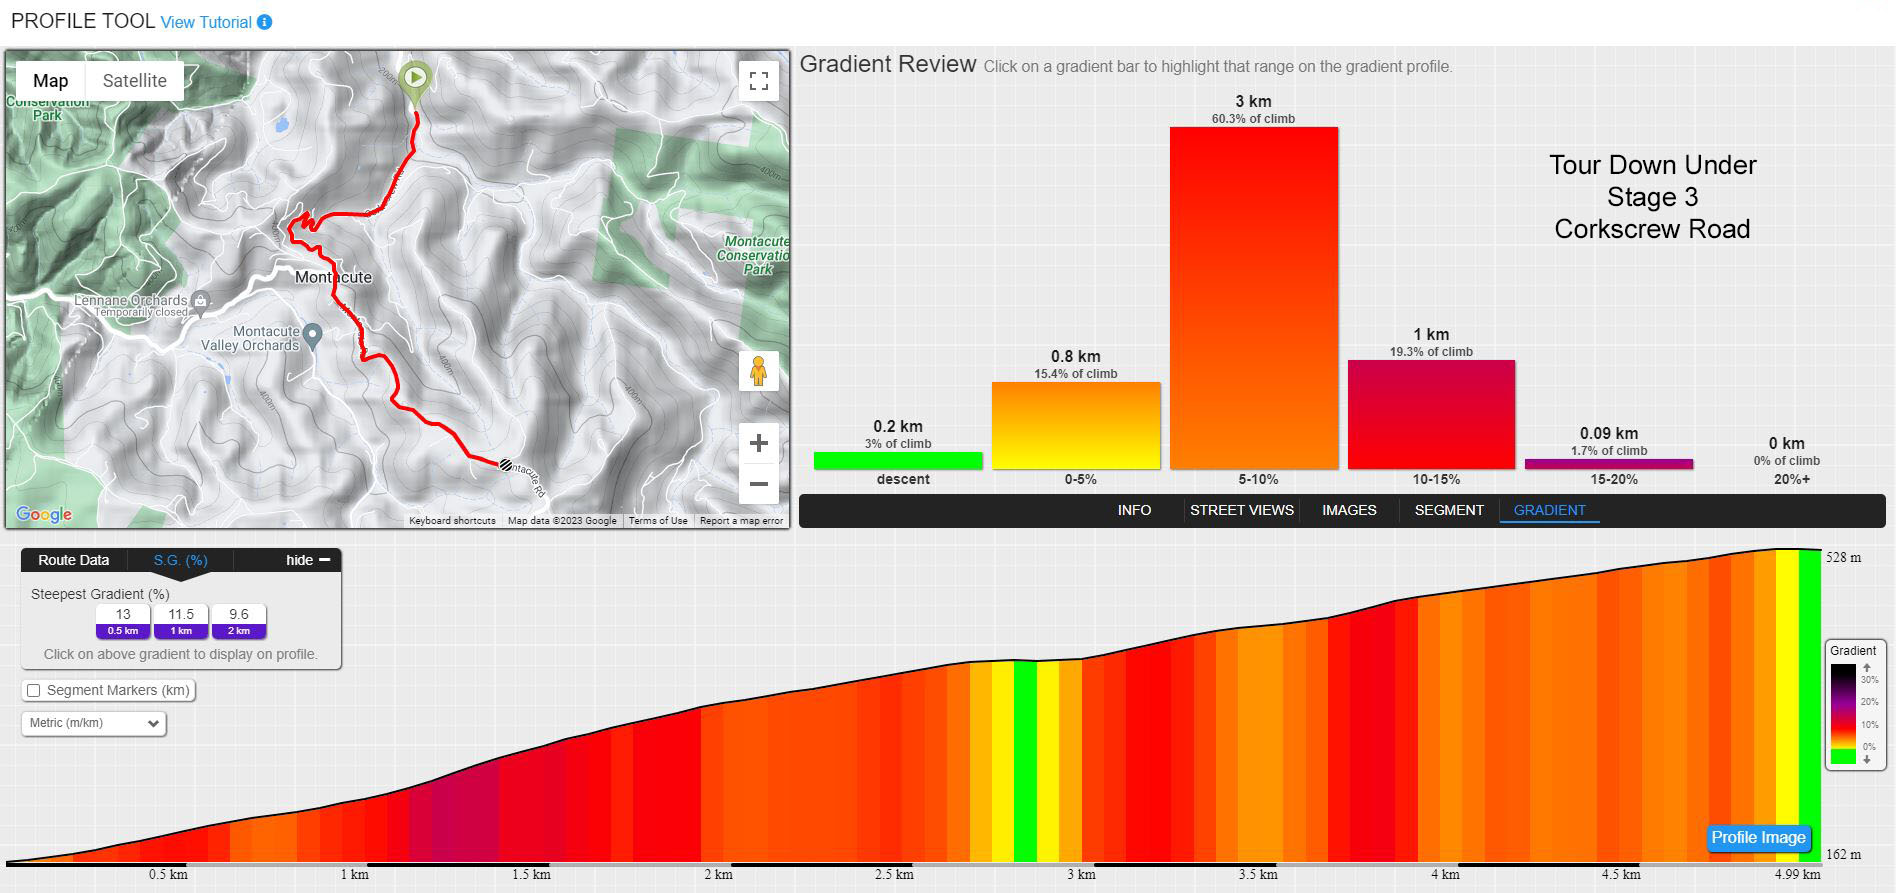Screen dimensions: 1896x893
Task: Select the Route Data tab
Action: [74, 560]
